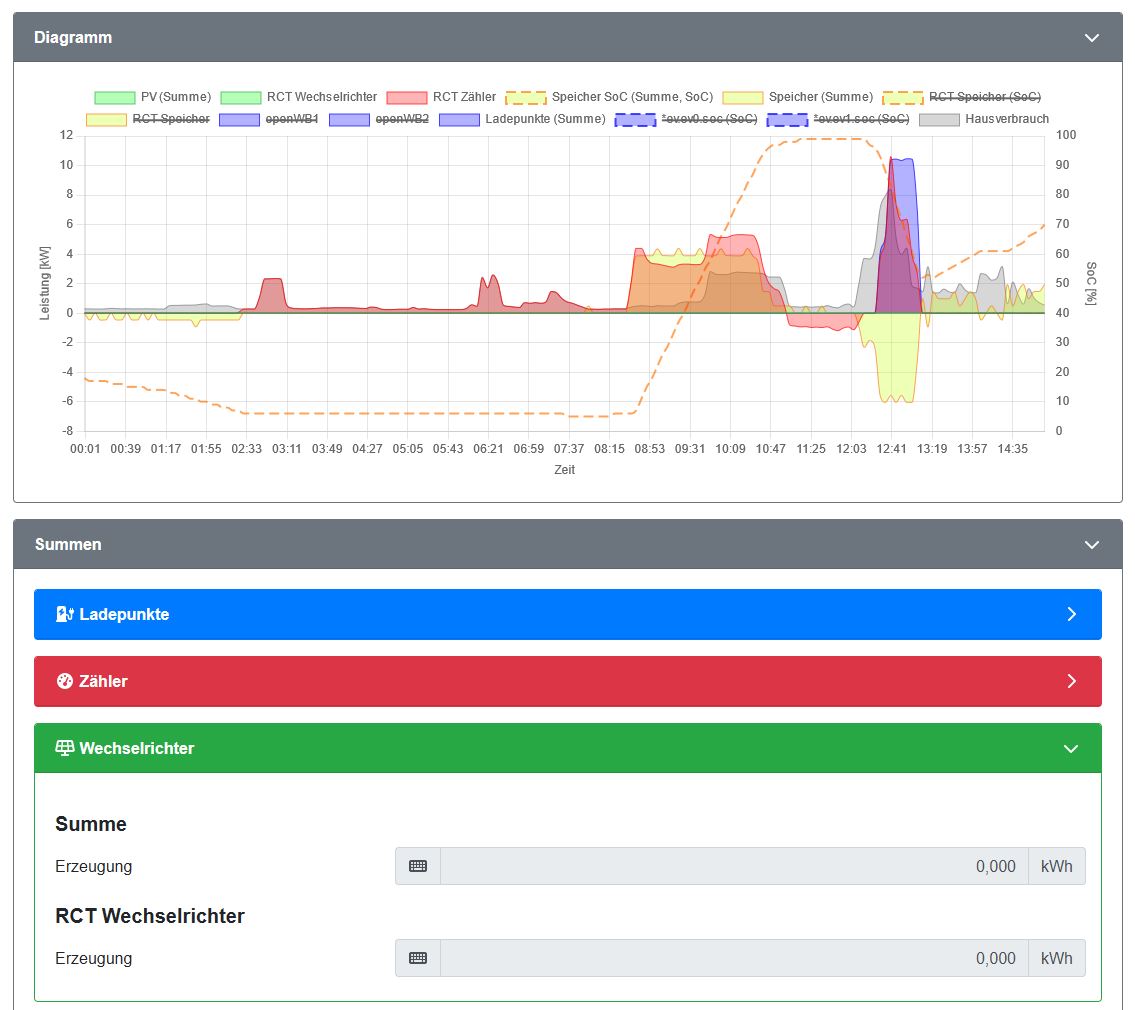Click keyboard icon beside RCT Wechselrichter Erzeugung

click(418, 958)
